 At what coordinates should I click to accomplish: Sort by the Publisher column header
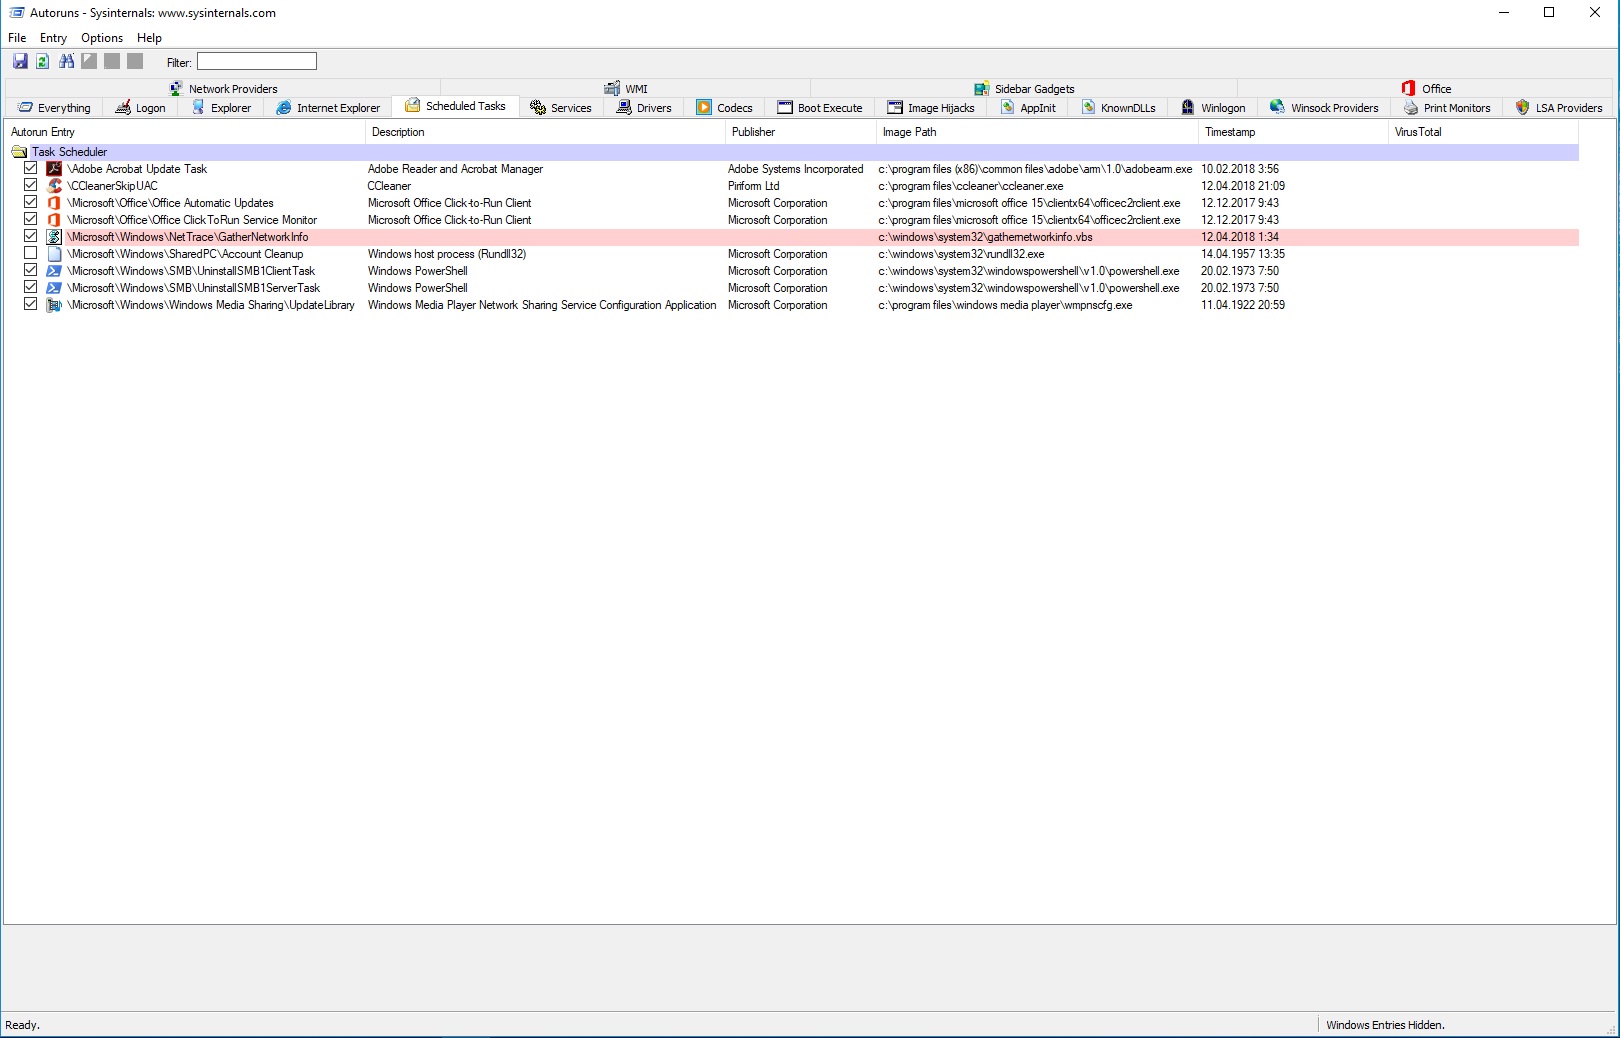[801, 132]
